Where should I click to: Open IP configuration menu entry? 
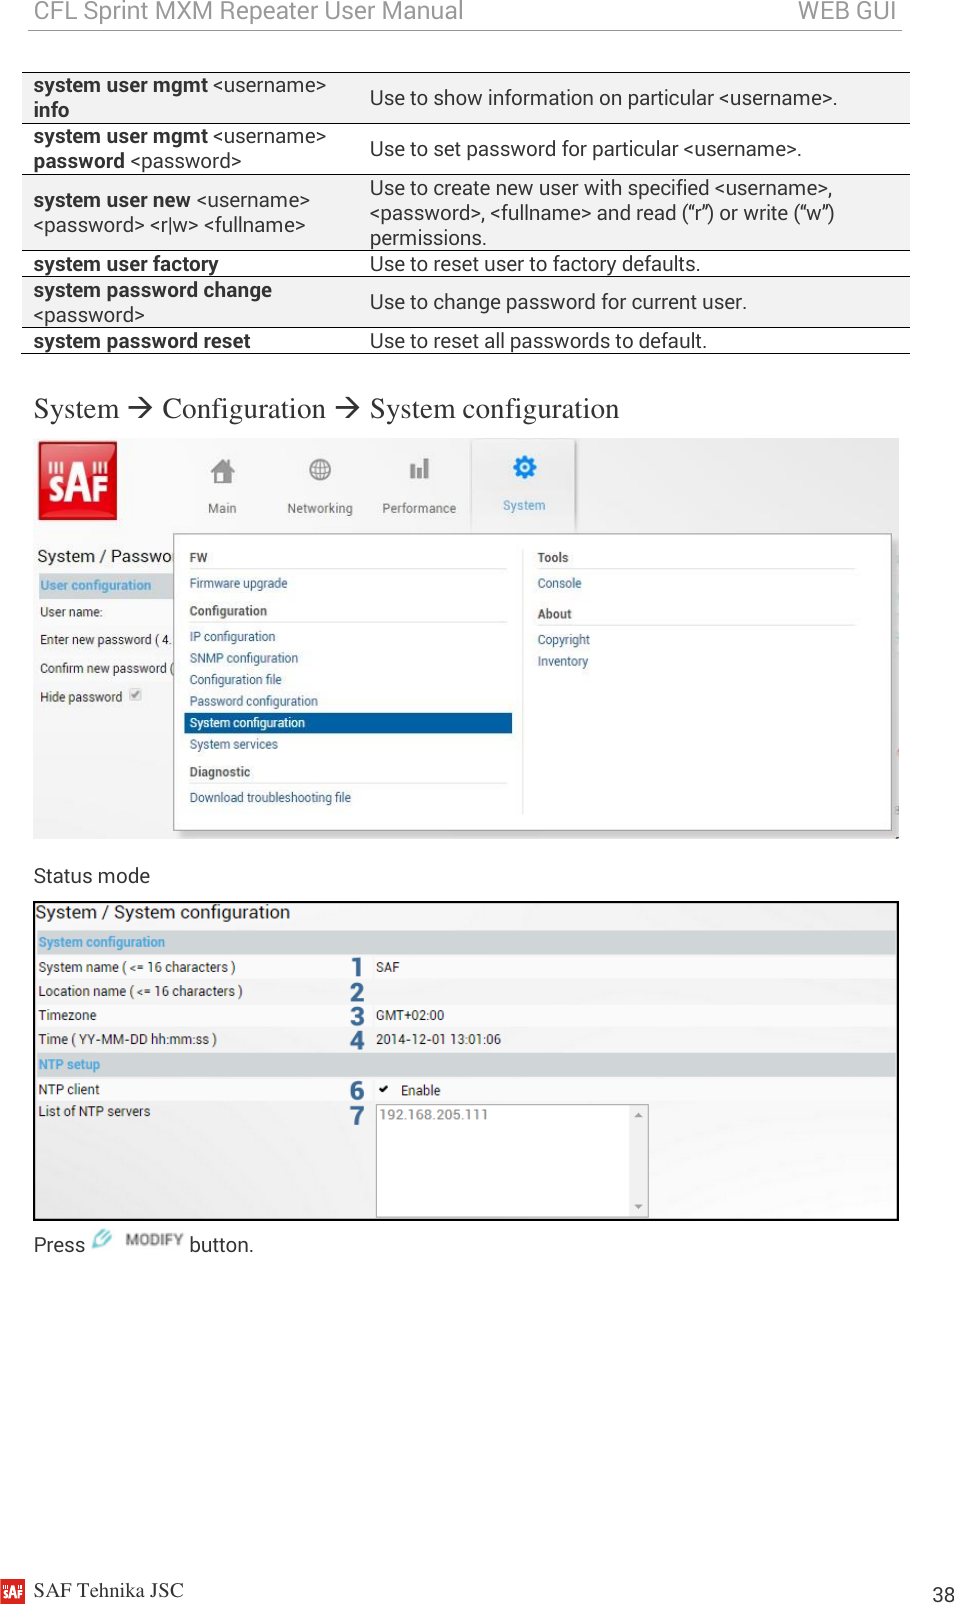click(232, 636)
